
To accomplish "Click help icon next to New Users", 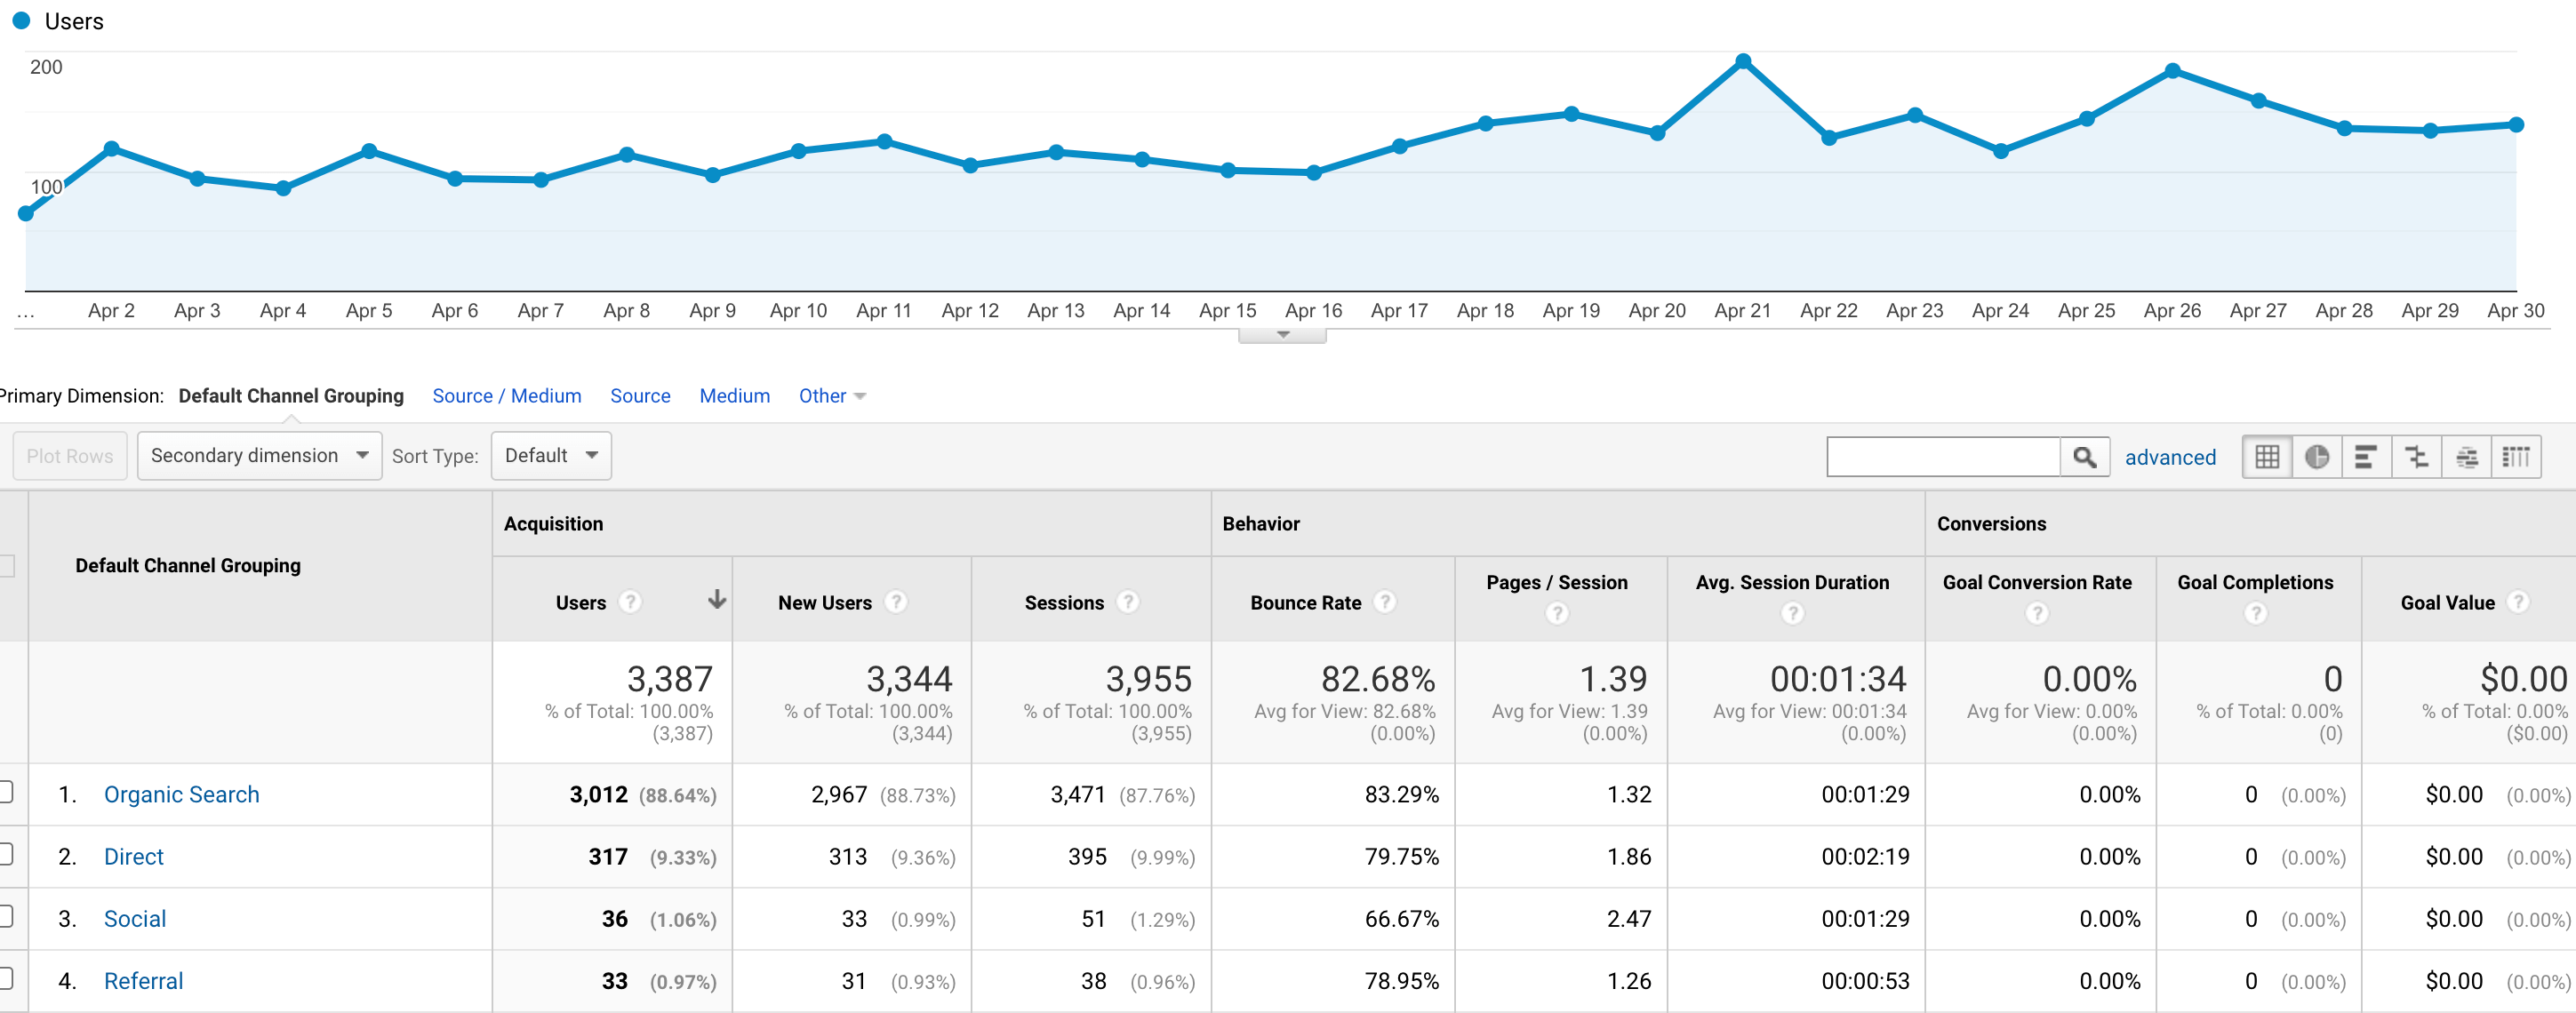I will 896,602.
